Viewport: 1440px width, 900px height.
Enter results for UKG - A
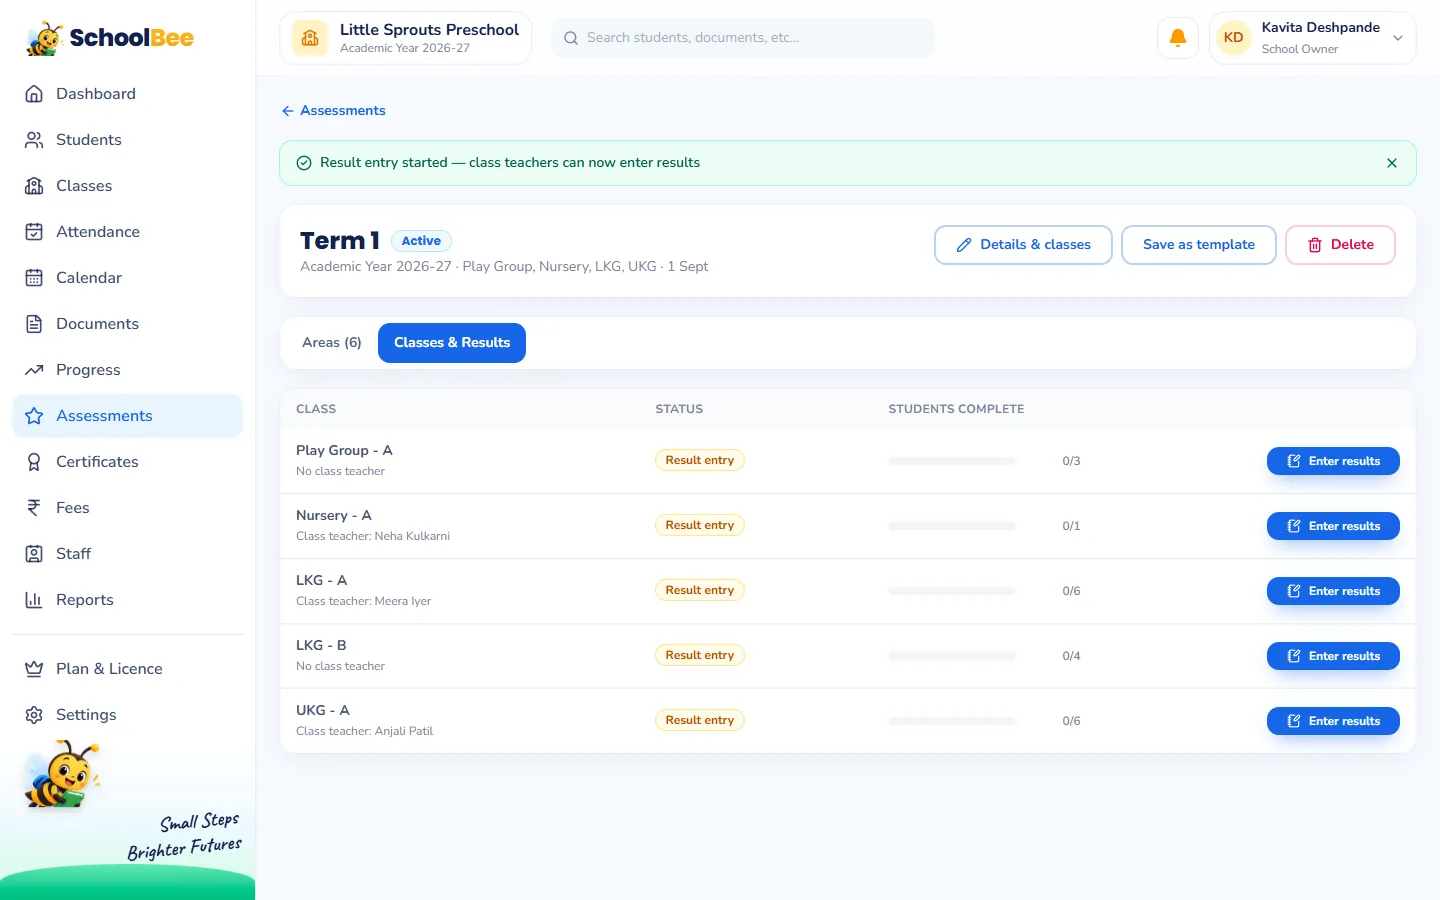1333,721
